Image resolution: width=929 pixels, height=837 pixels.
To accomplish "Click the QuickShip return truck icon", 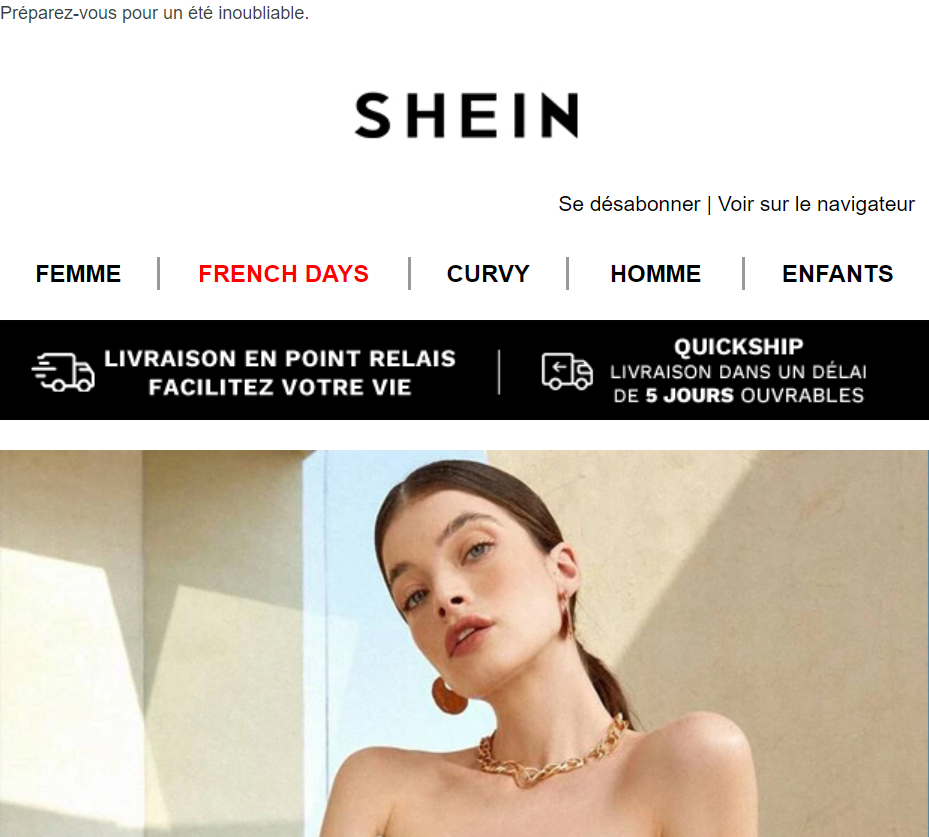I will [x=567, y=371].
